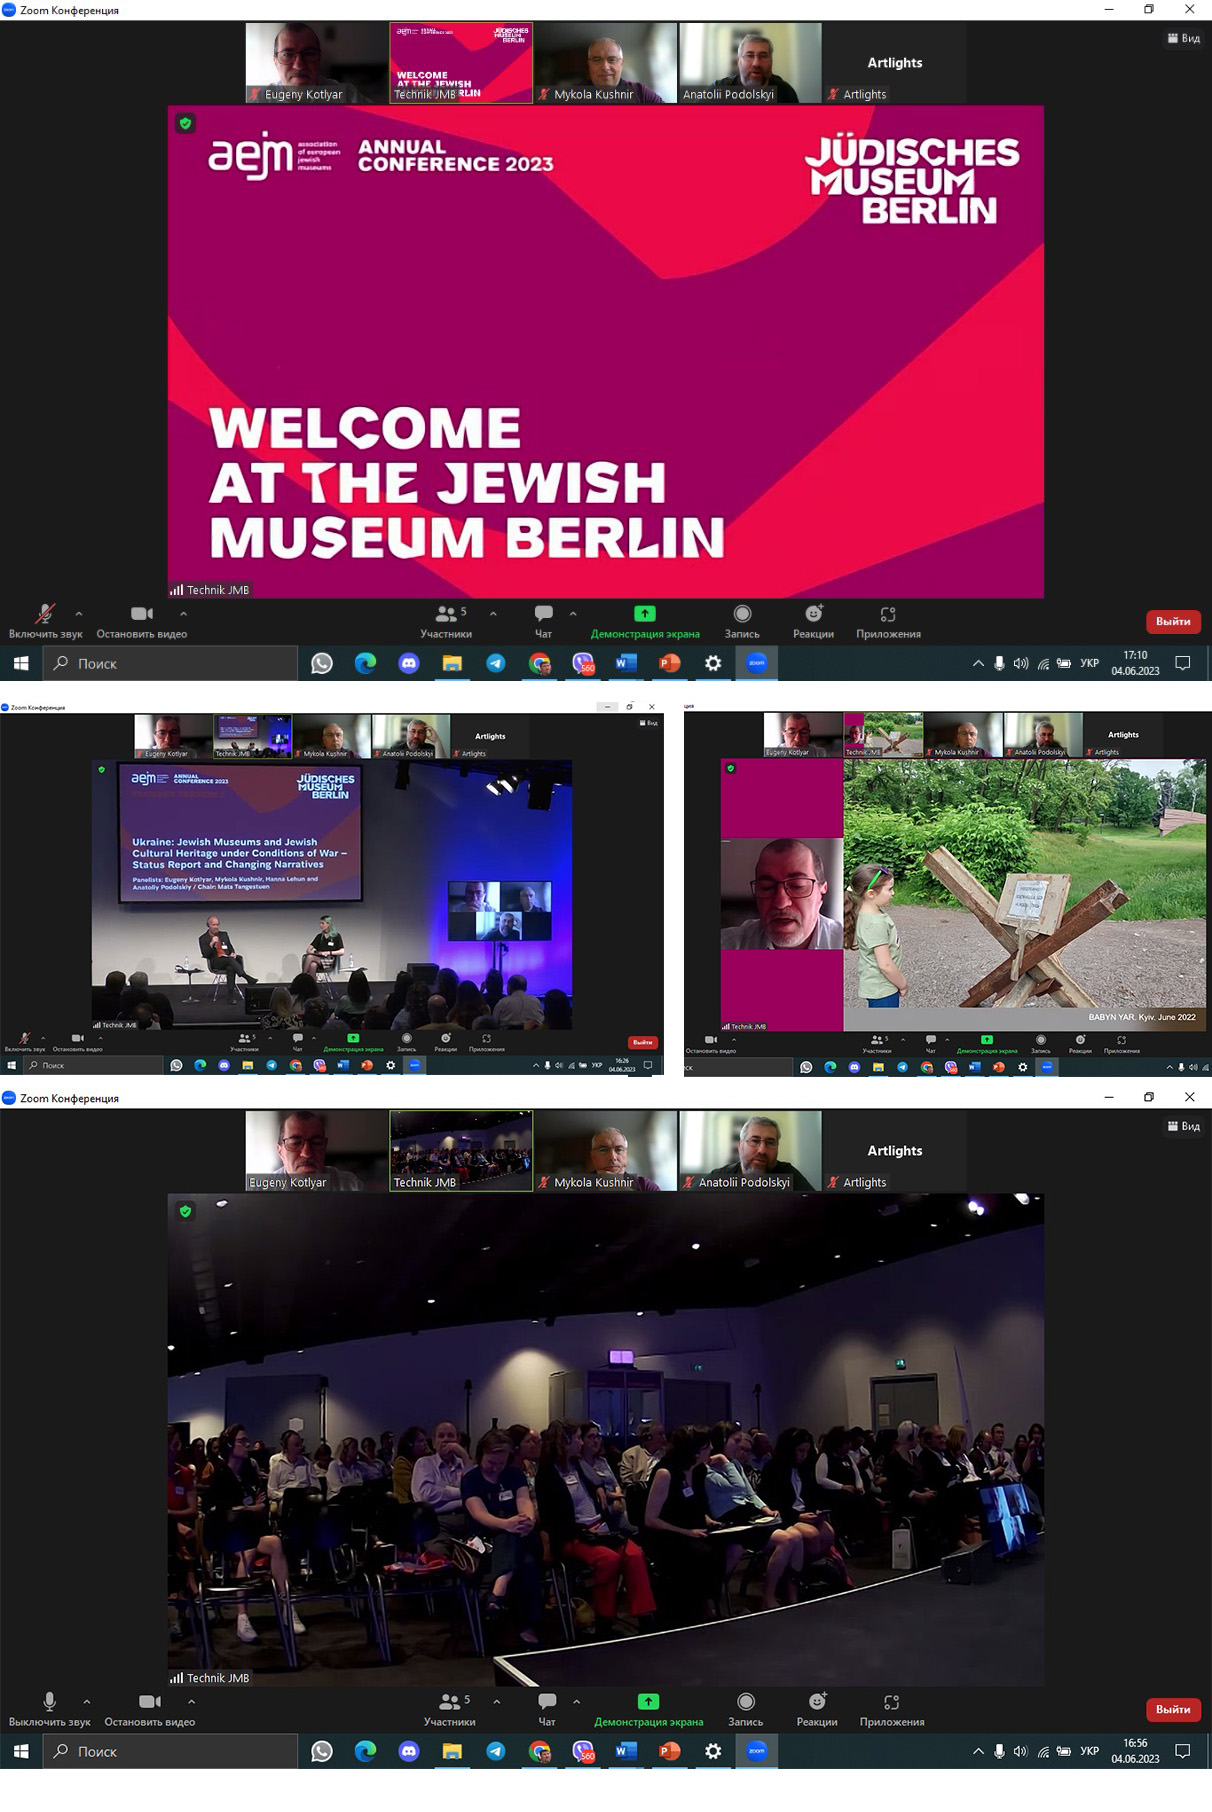The image size is (1212, 1812).
Task: Switch УКР keyboard language in the 16:56 taskbar
Action: [1090, 1751]
